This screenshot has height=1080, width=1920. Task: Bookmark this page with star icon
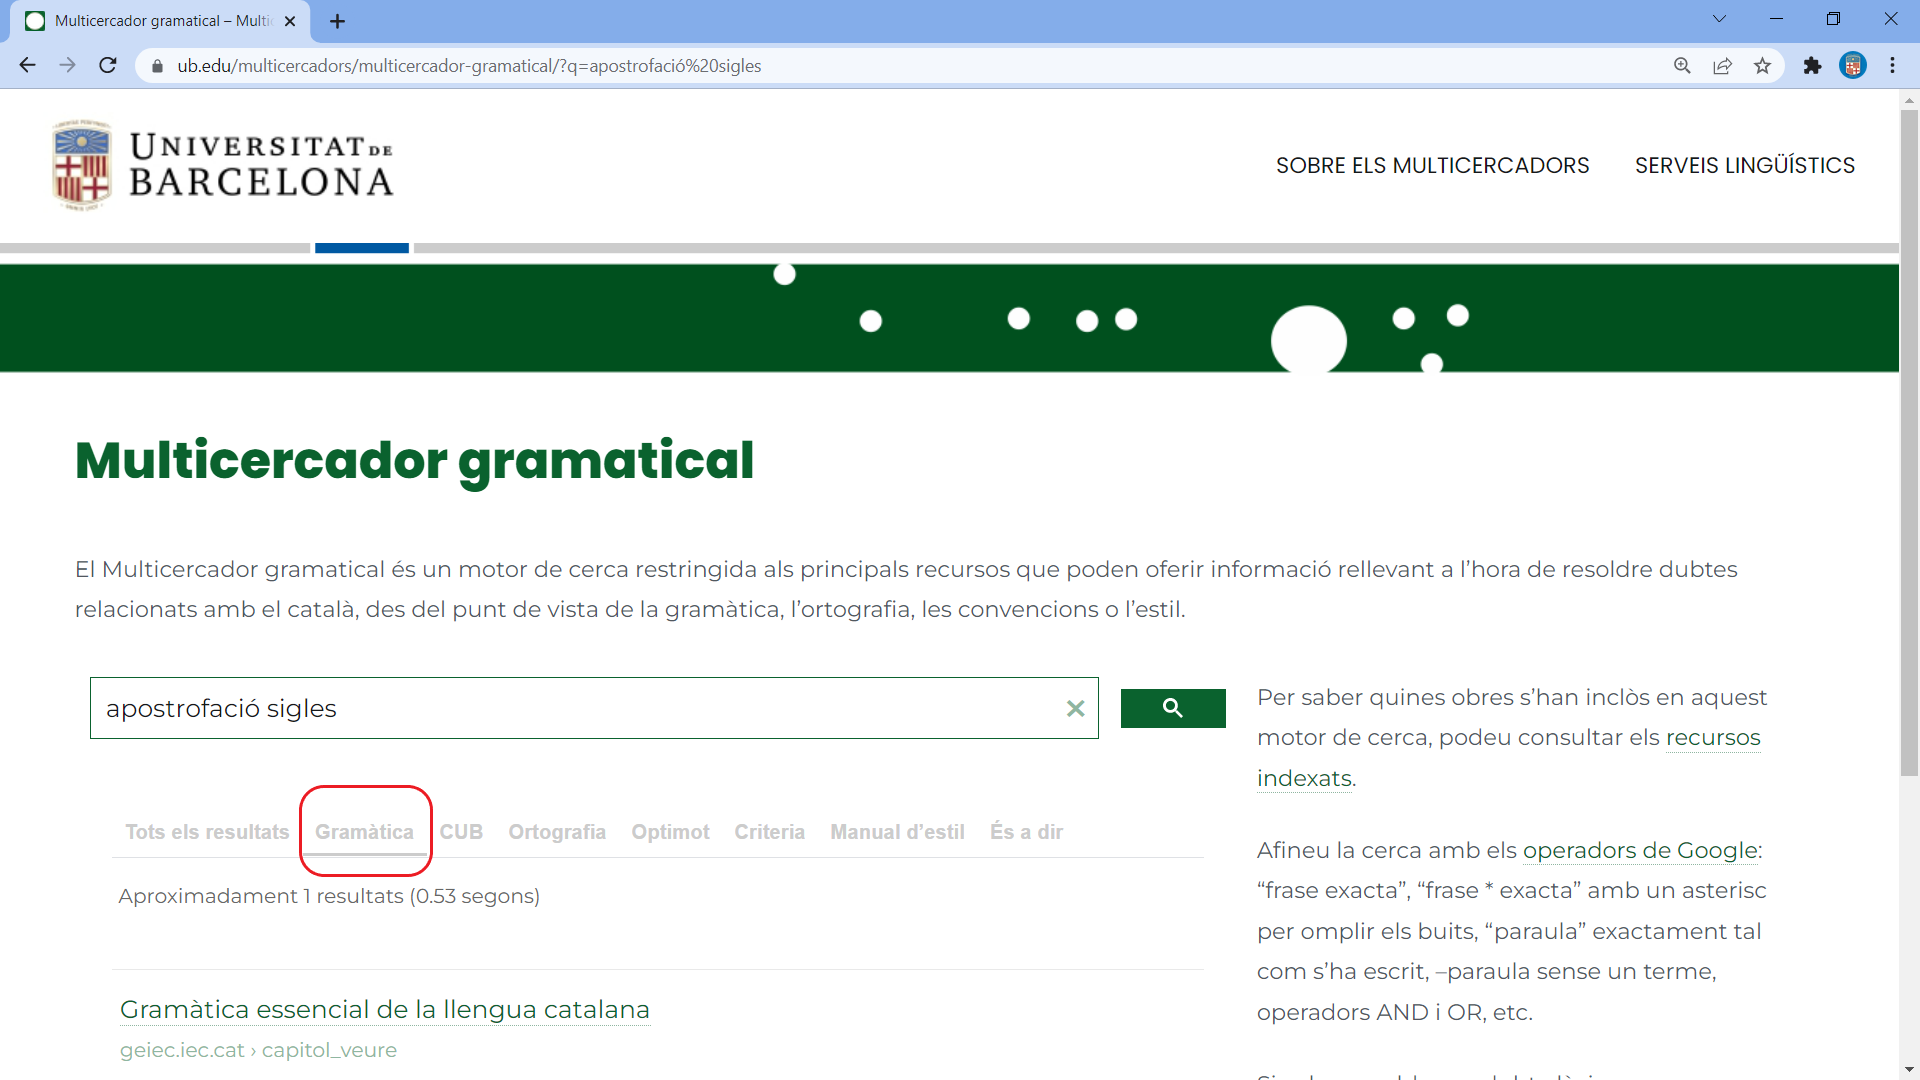[x=1762, y=66]
